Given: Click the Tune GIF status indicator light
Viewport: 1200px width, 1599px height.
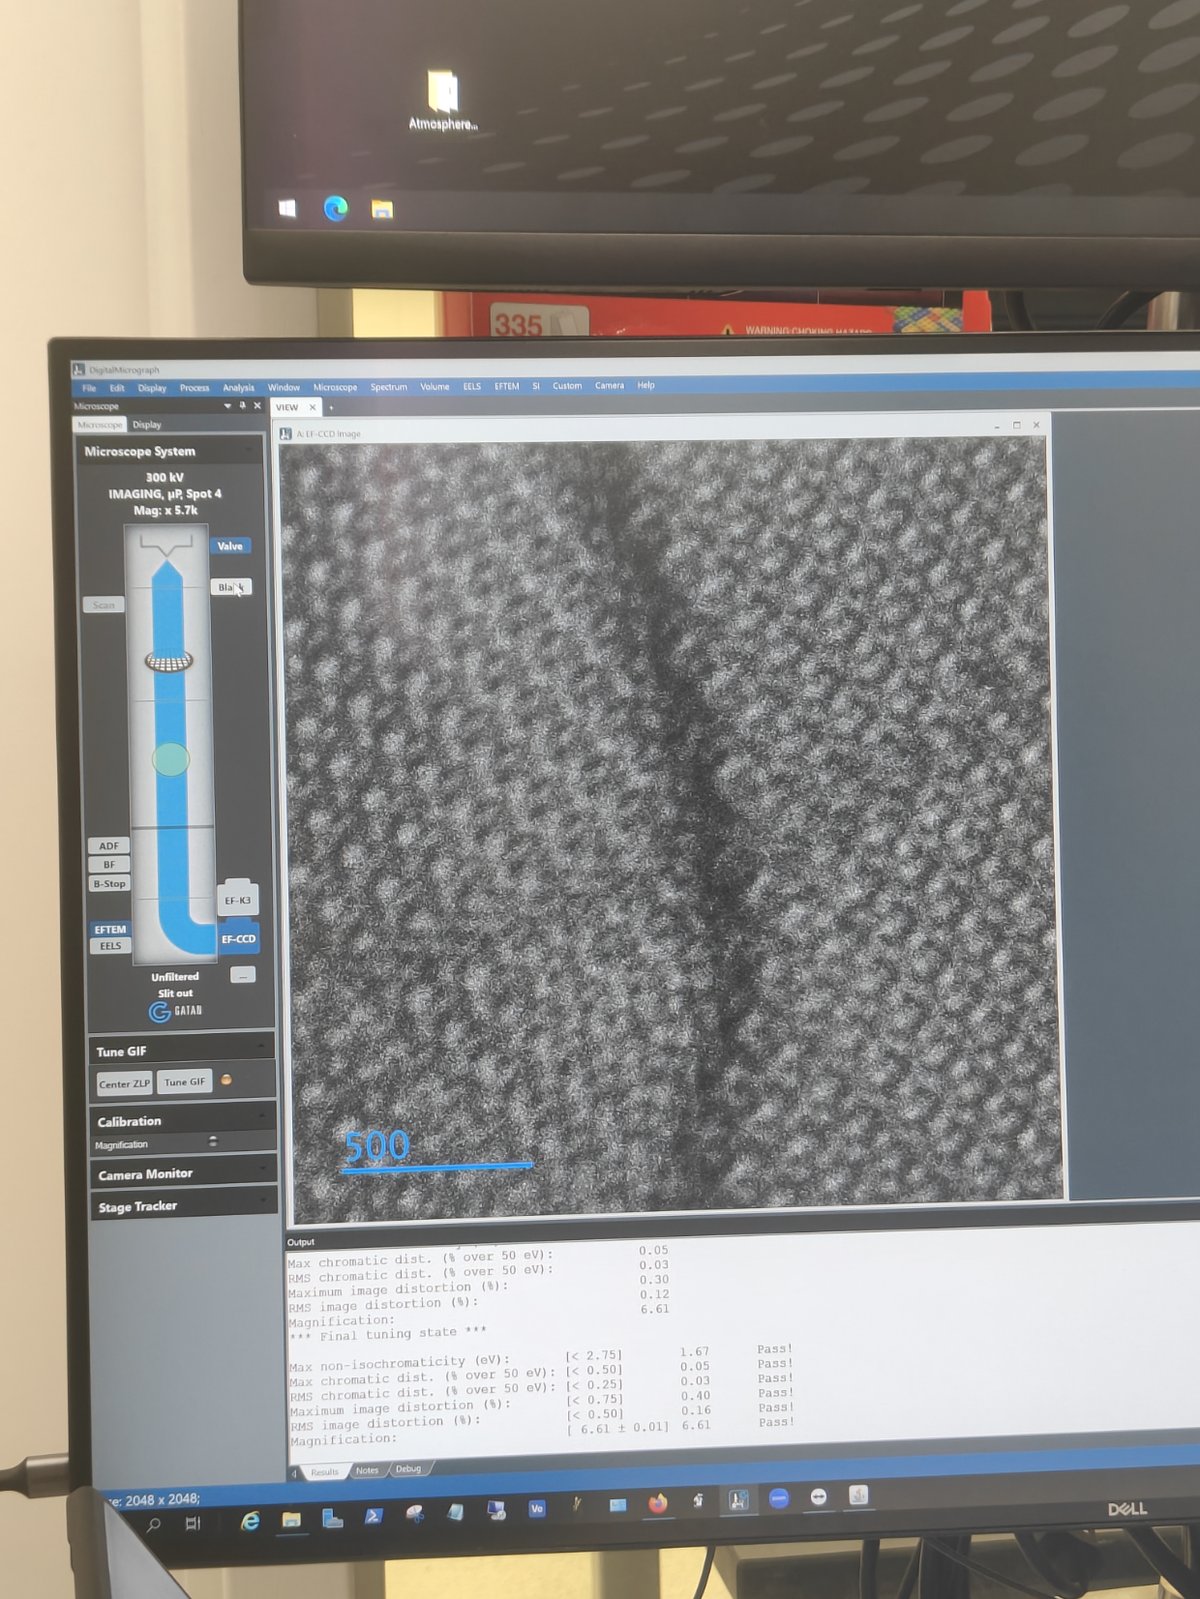Looking at the screenshot, I should [x=226, y=1080].
